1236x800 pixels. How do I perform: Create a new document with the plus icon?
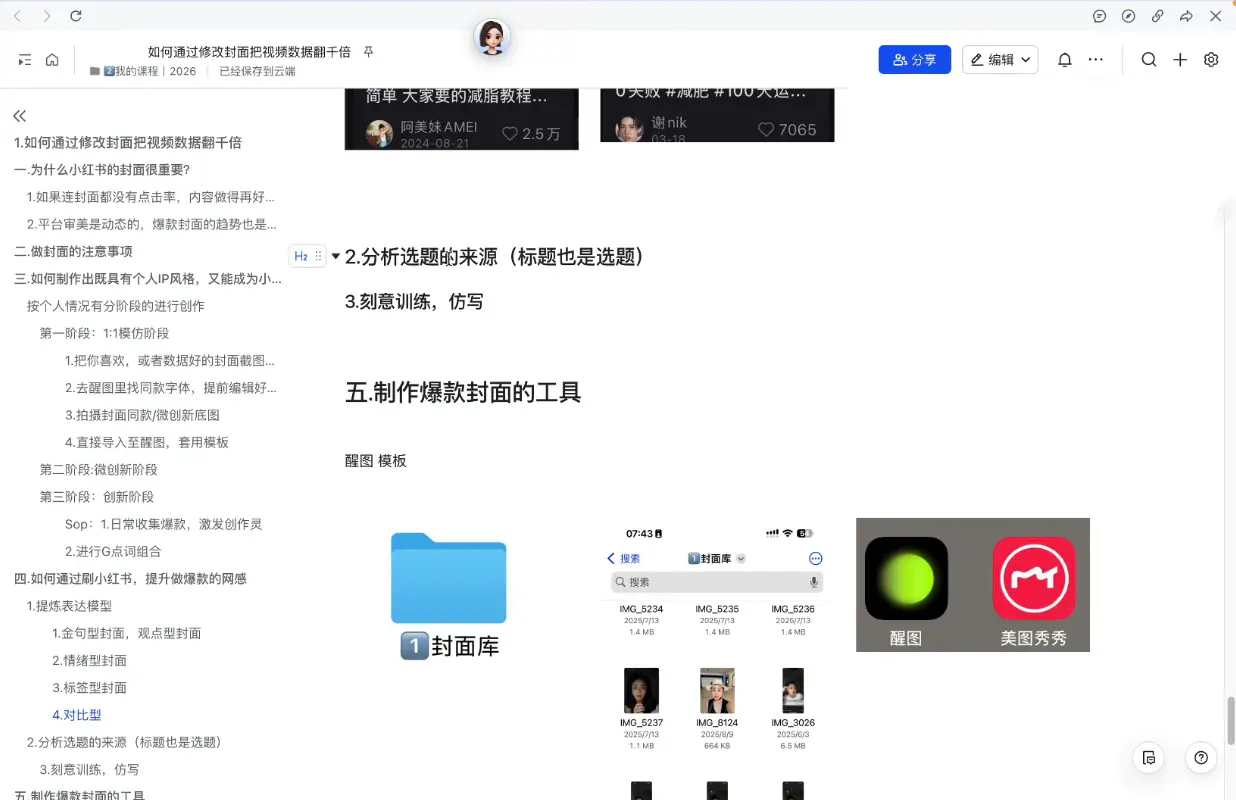(x=1180, y=60)
